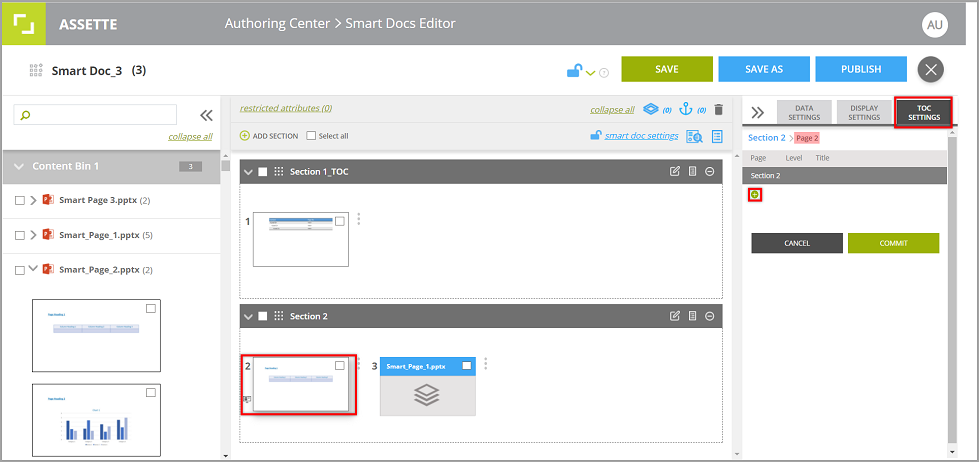Switch to the TOC SETTINGS tab
Screen dimensions: 979x462
[924, 112]
